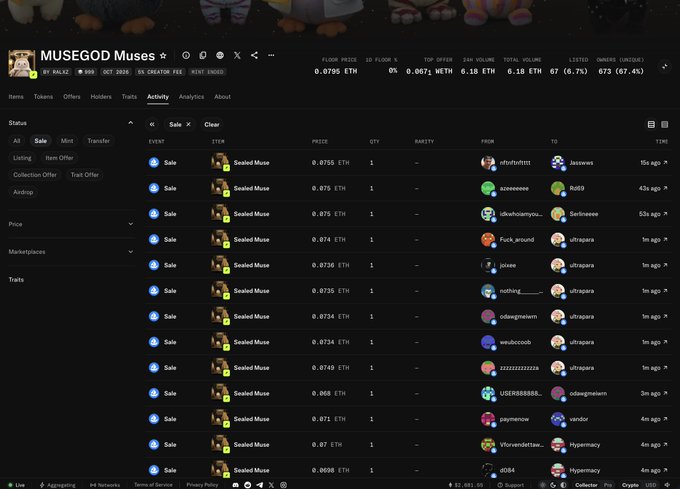Toggle the Mint status filter
Viewport: 680px width, 489px height.
[67, 141]
